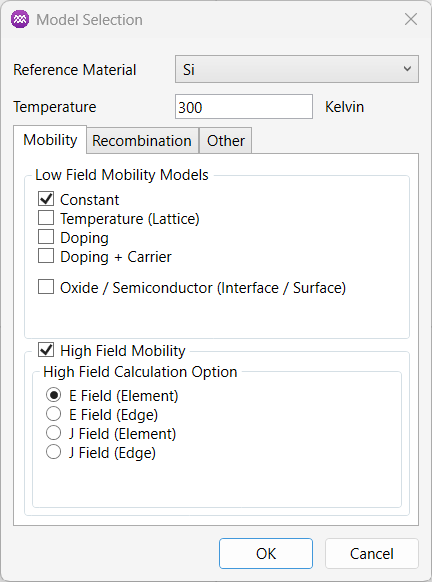Click the Temperature input field
The width and height of the screenshot is (432, 582).
(244, 107)
